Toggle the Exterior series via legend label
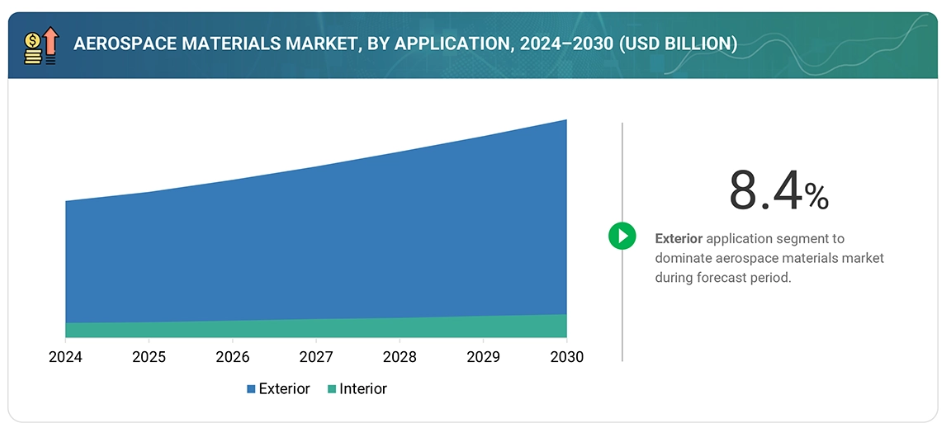The width and height of the screenshot is (948, 426). tap(284, 389)
